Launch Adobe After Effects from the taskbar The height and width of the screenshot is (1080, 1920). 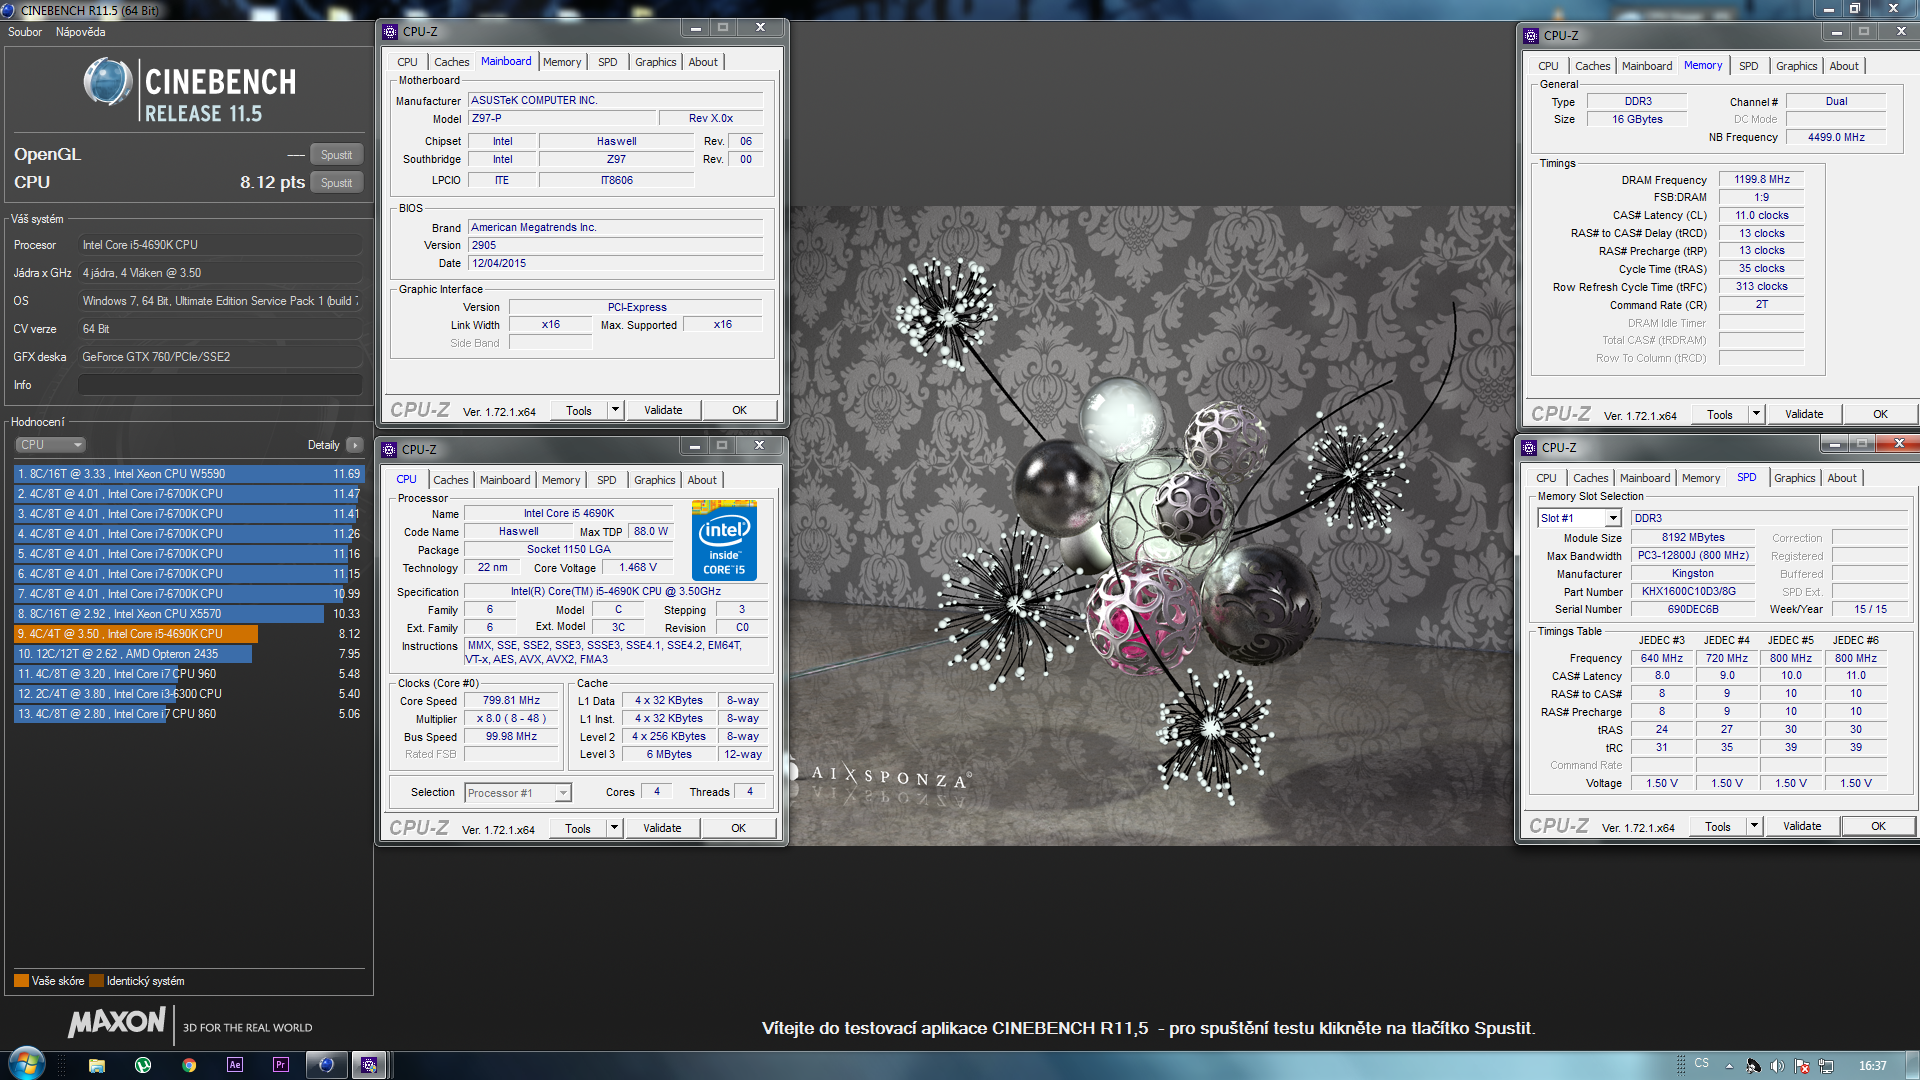[x=235, y=1065]
